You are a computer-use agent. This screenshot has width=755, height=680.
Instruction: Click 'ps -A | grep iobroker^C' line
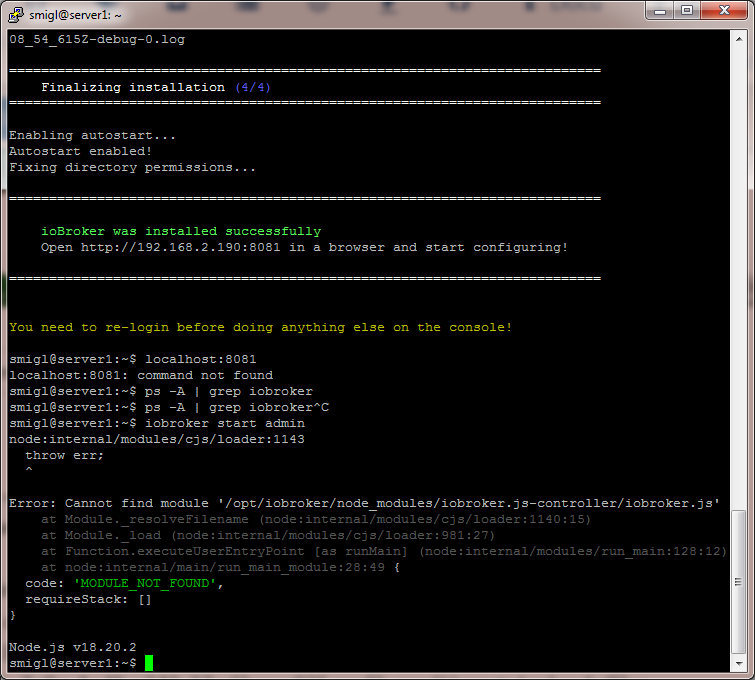click(169, 407)
